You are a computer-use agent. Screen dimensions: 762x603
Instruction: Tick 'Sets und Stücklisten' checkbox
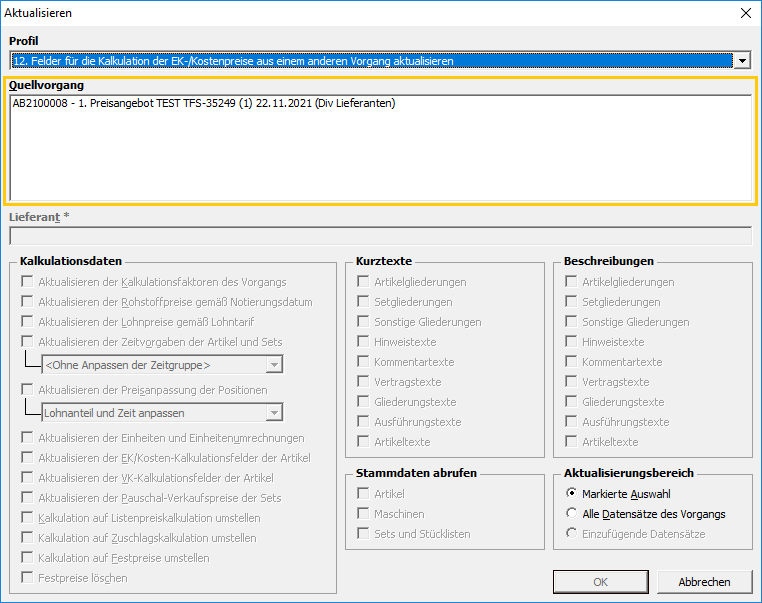[364, 534]
